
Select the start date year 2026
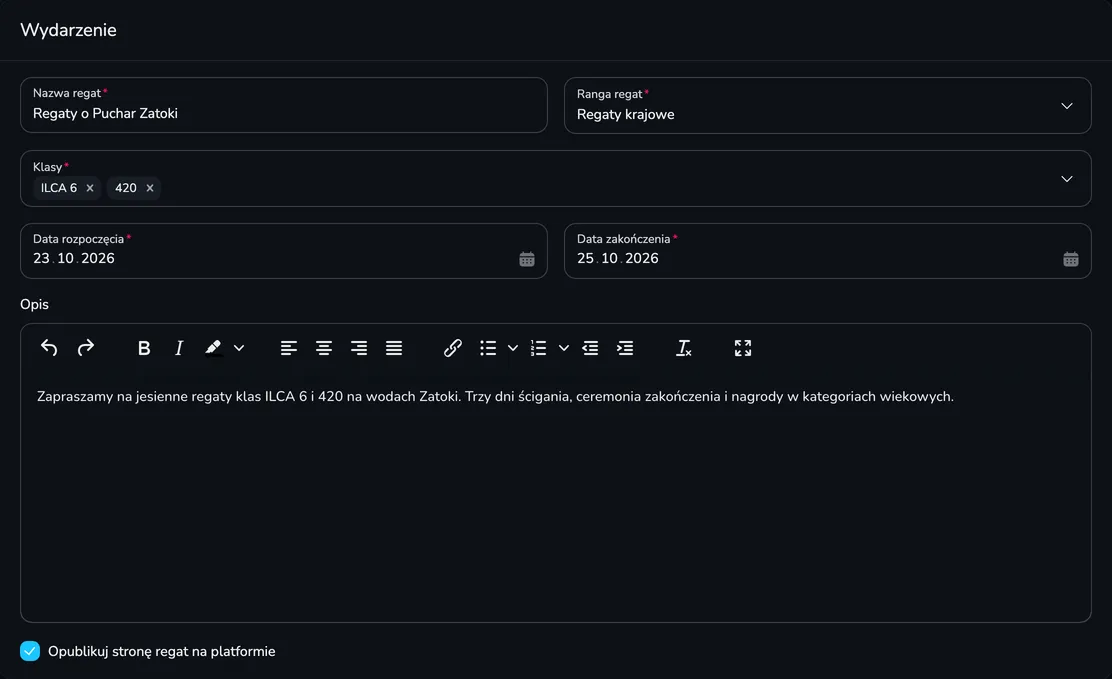[x=98, y=258]
